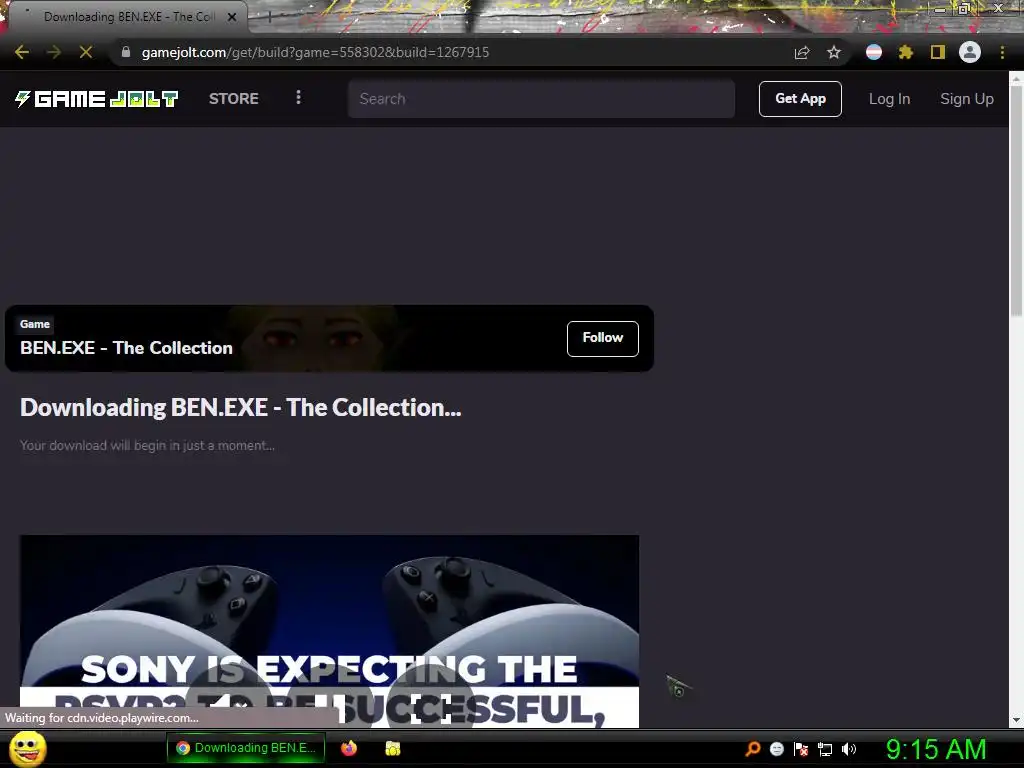Open the yellow folder taskbar icon
1024x768 pixels.
pos(392,748)
